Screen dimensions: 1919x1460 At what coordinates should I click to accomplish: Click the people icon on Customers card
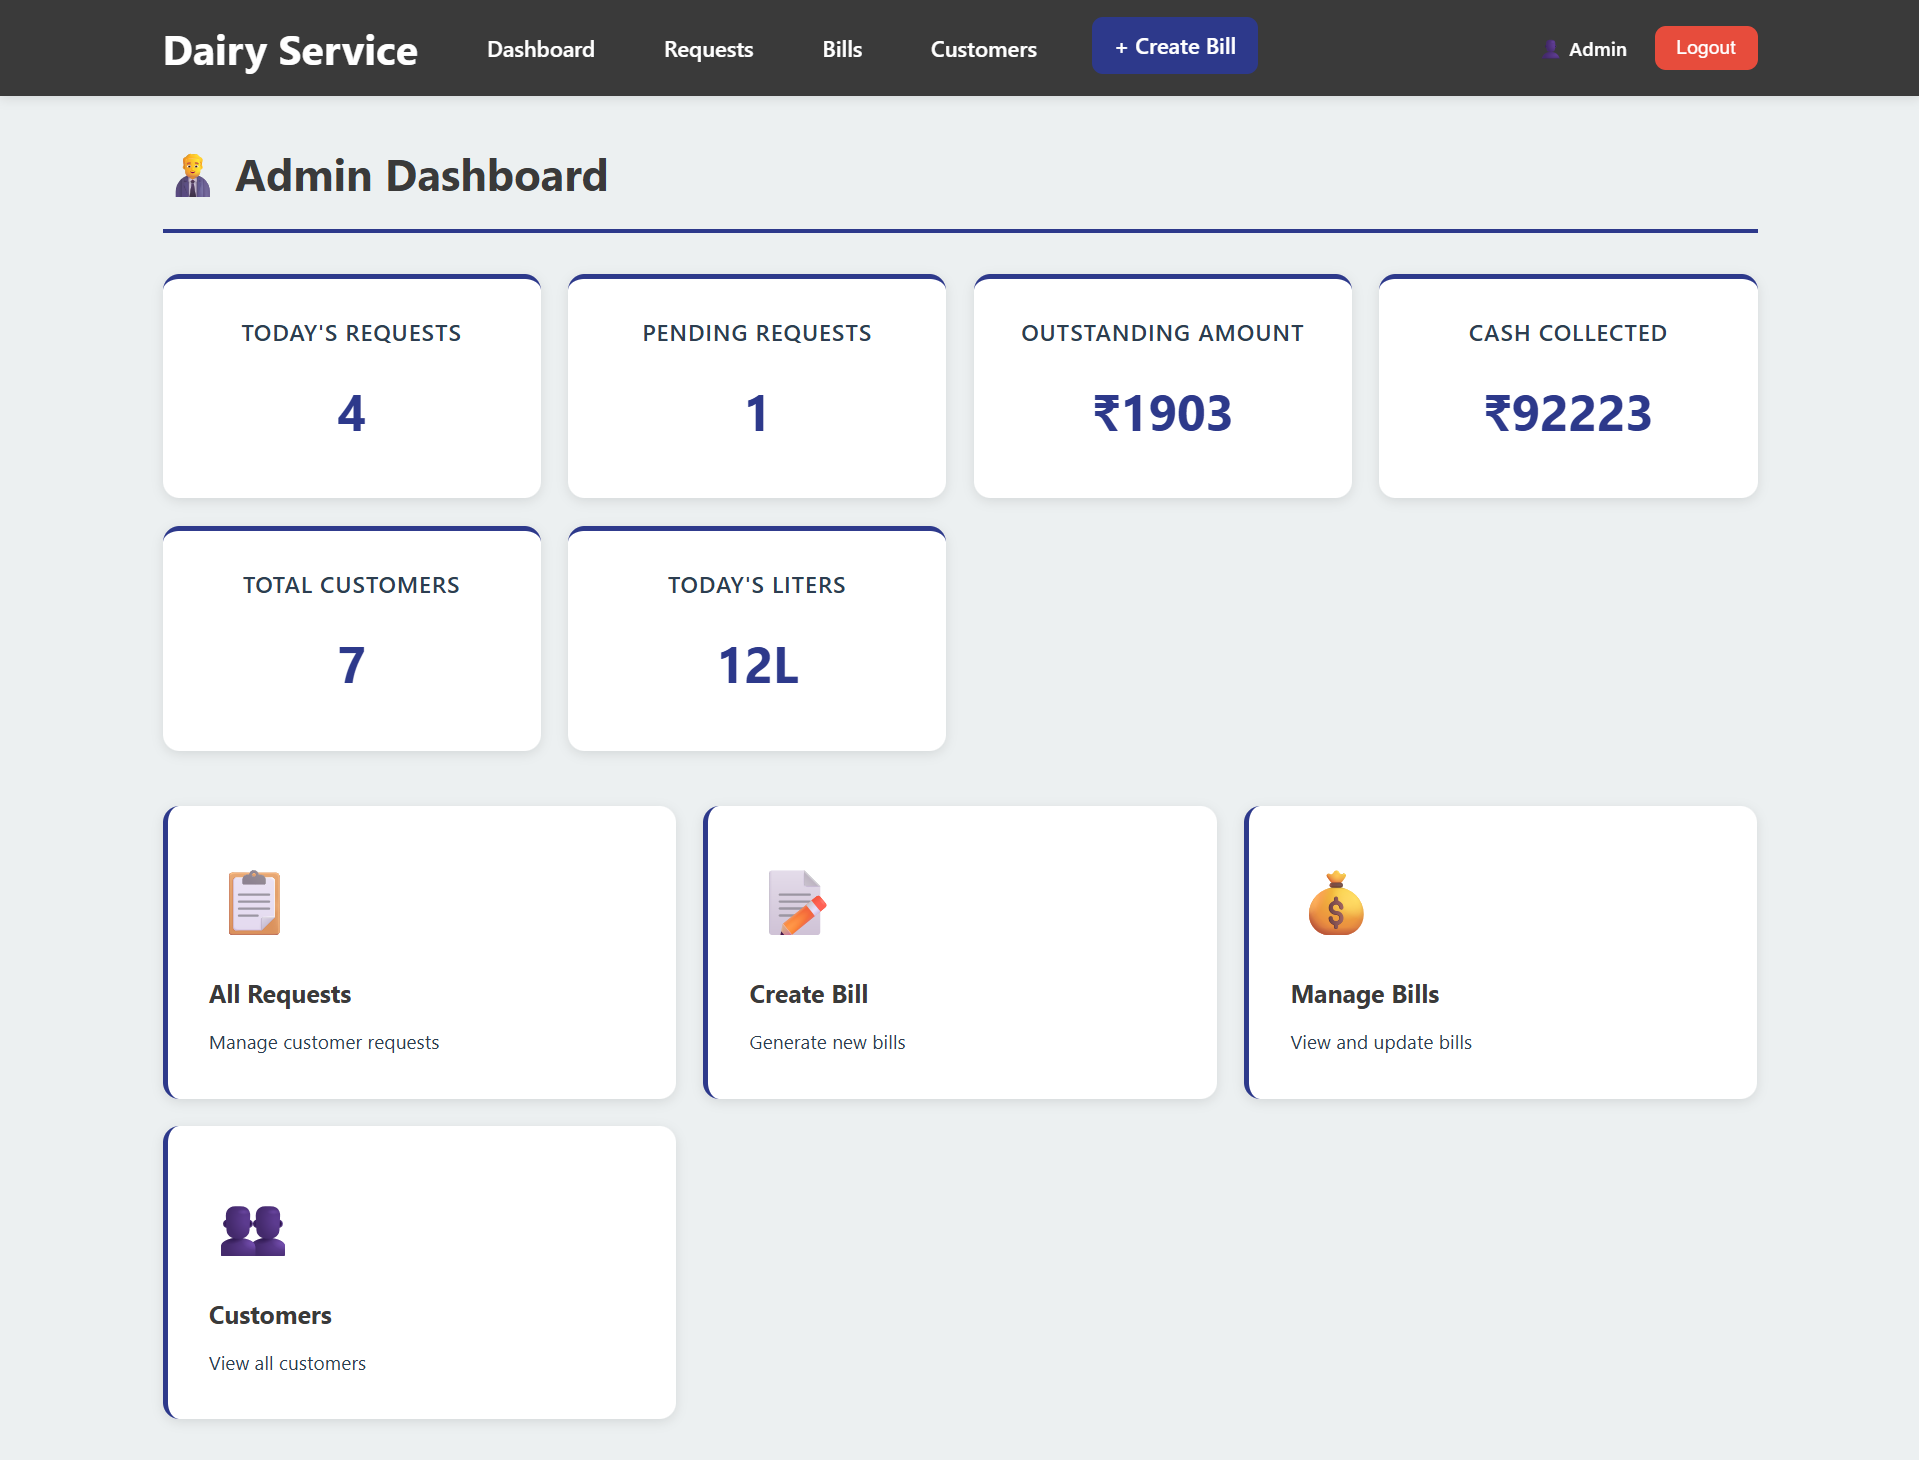click(253, 1228)
